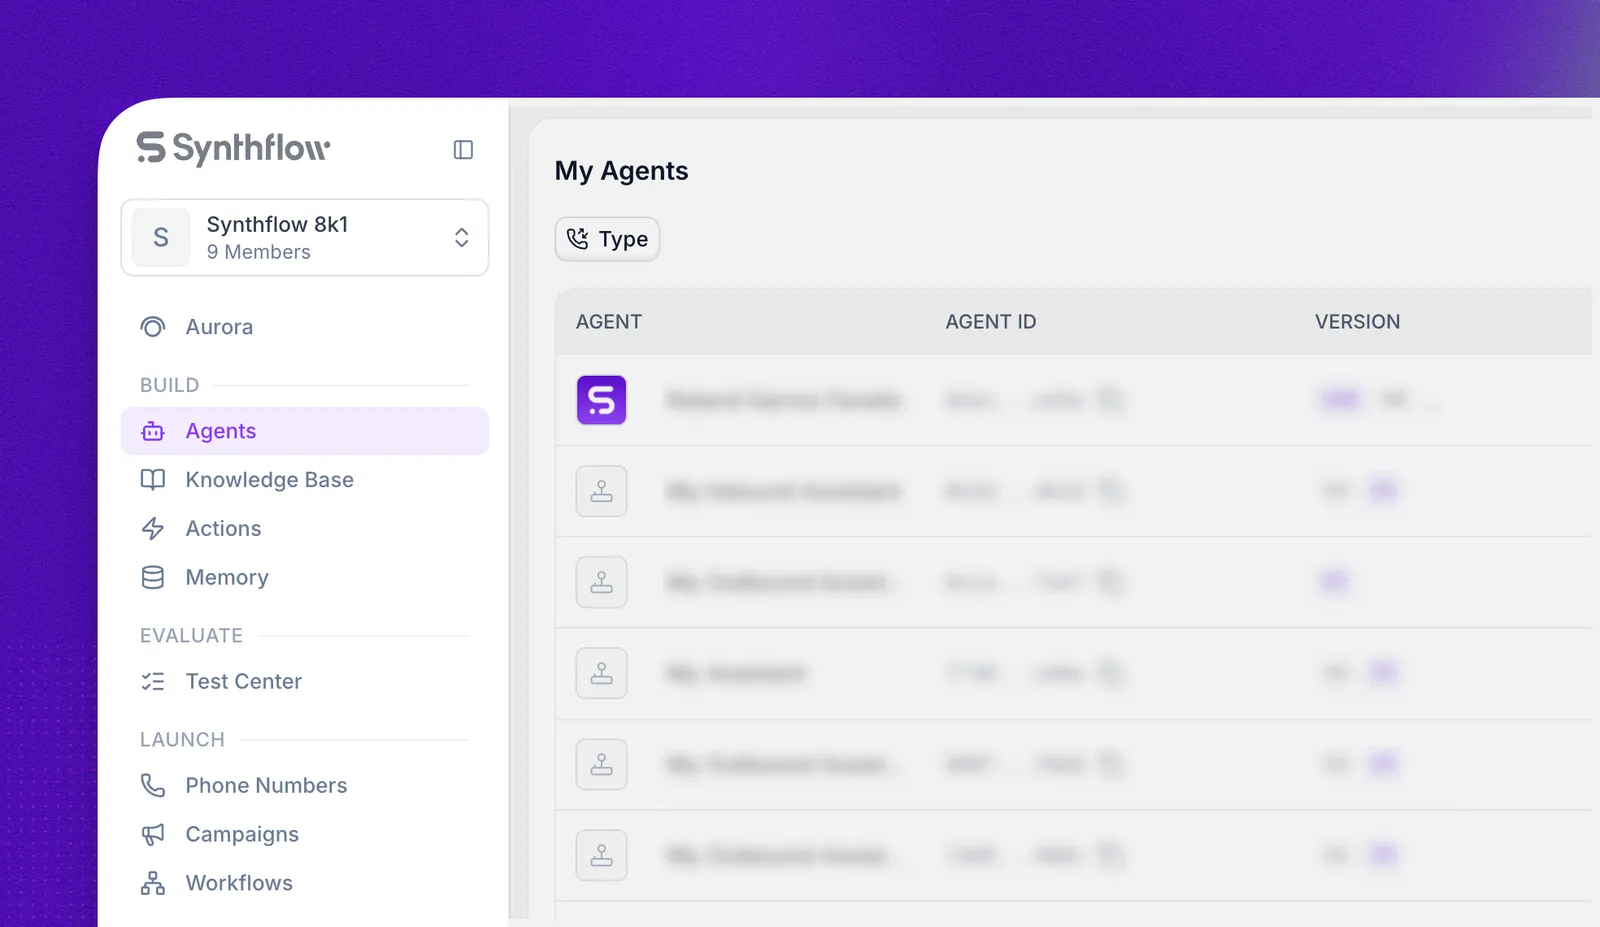Click the workspace S avatar
The height and width of the screenshot is (927, 1600).
click(x=161, y=238)
